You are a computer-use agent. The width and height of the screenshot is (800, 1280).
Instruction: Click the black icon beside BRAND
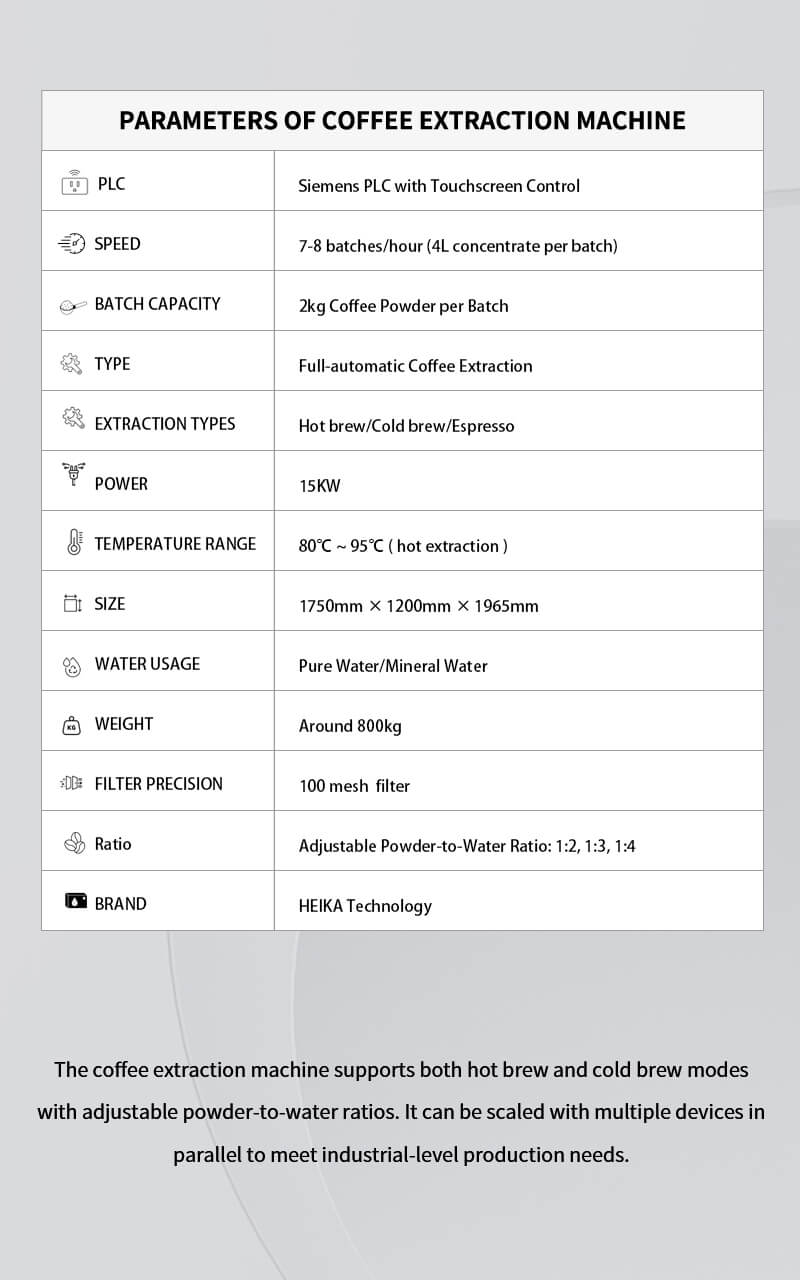[x=75, y=901]
